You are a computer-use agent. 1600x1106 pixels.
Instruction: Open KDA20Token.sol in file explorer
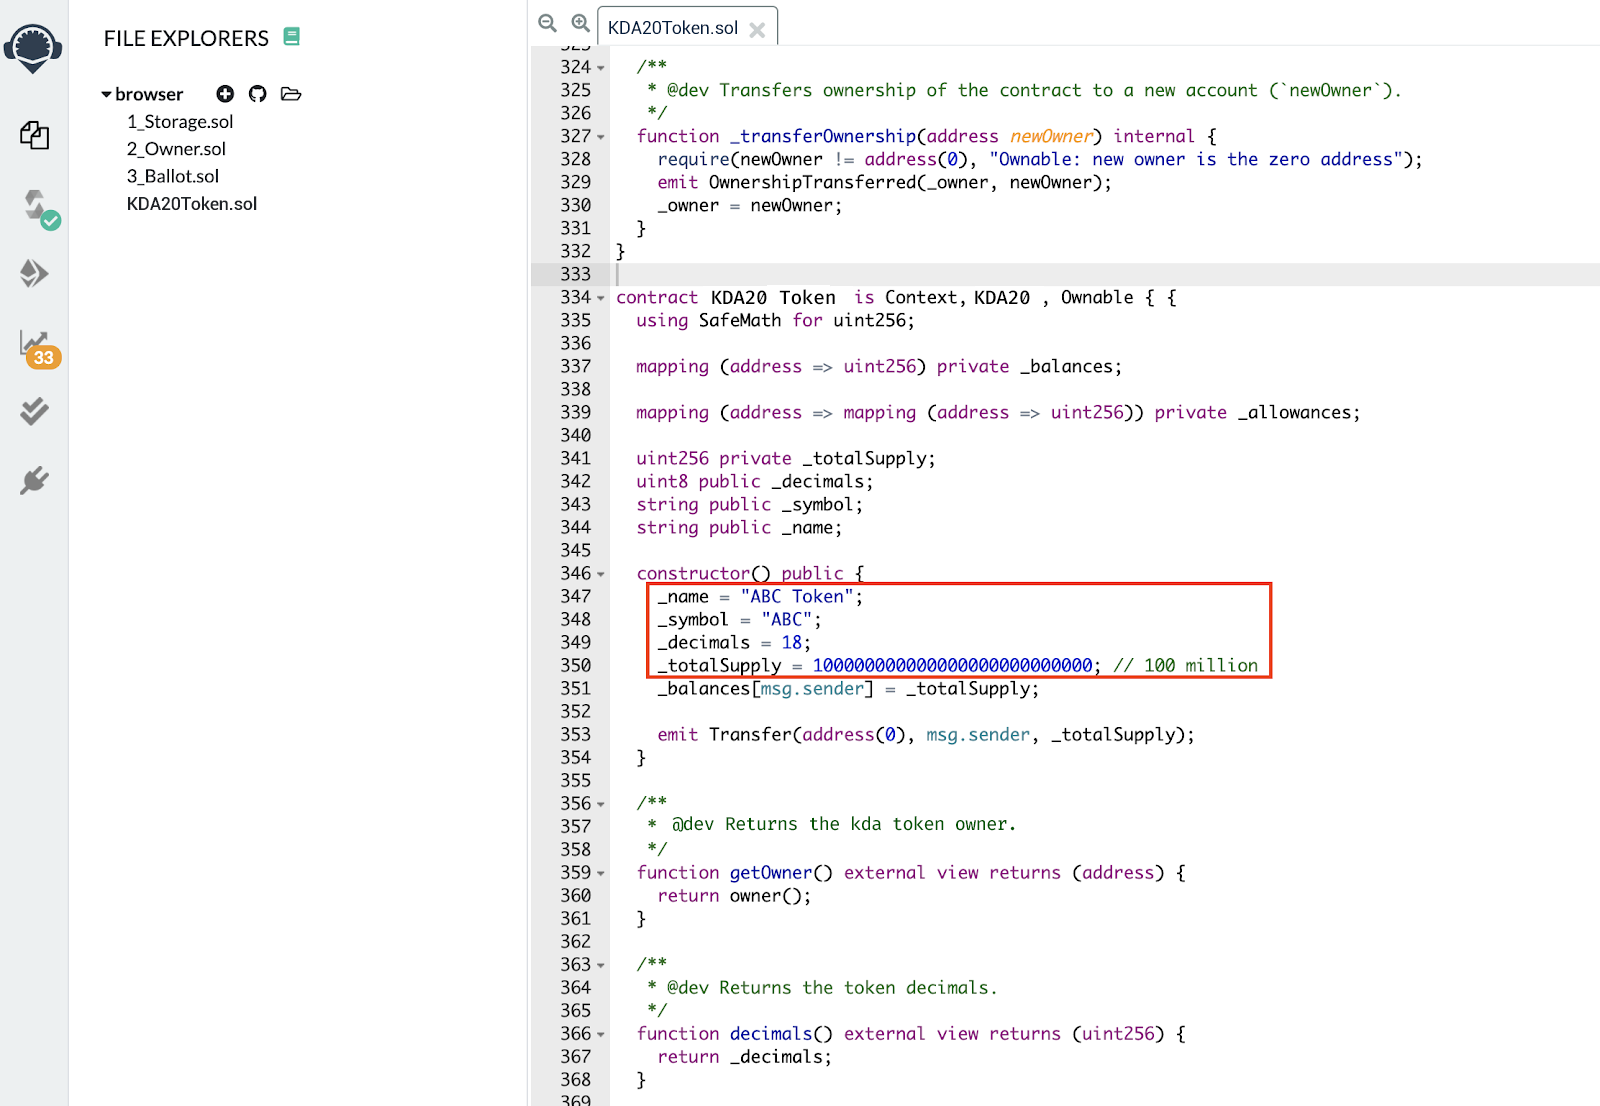coord(192,204)
